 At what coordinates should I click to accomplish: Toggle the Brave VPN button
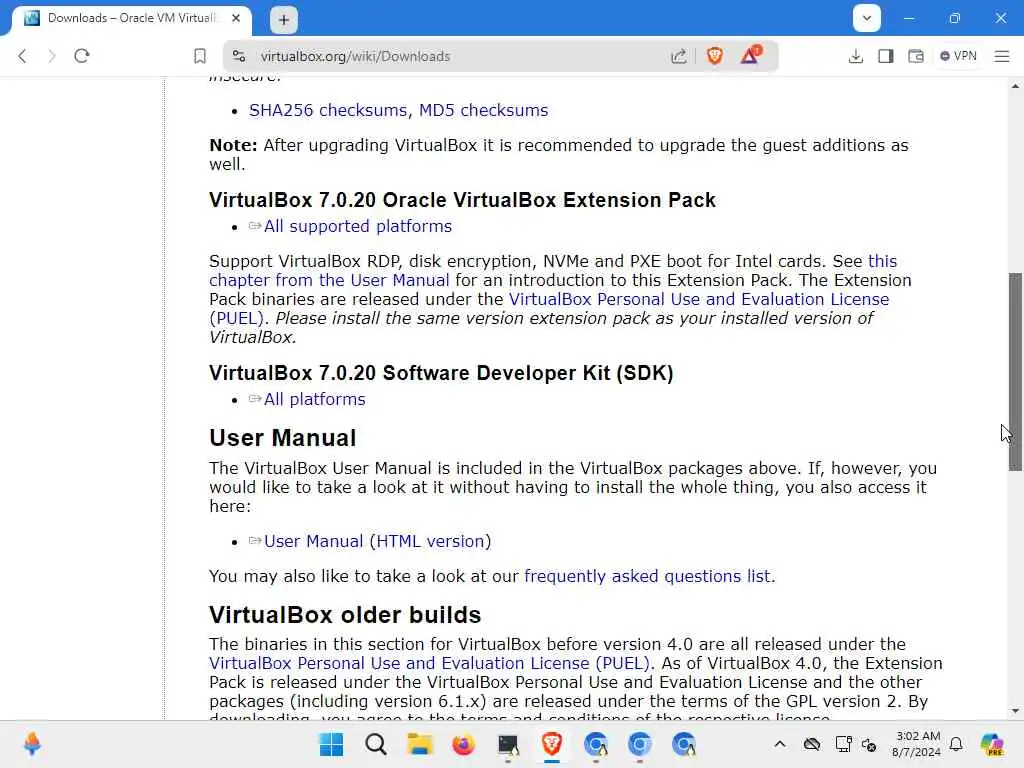click(958, 56)
